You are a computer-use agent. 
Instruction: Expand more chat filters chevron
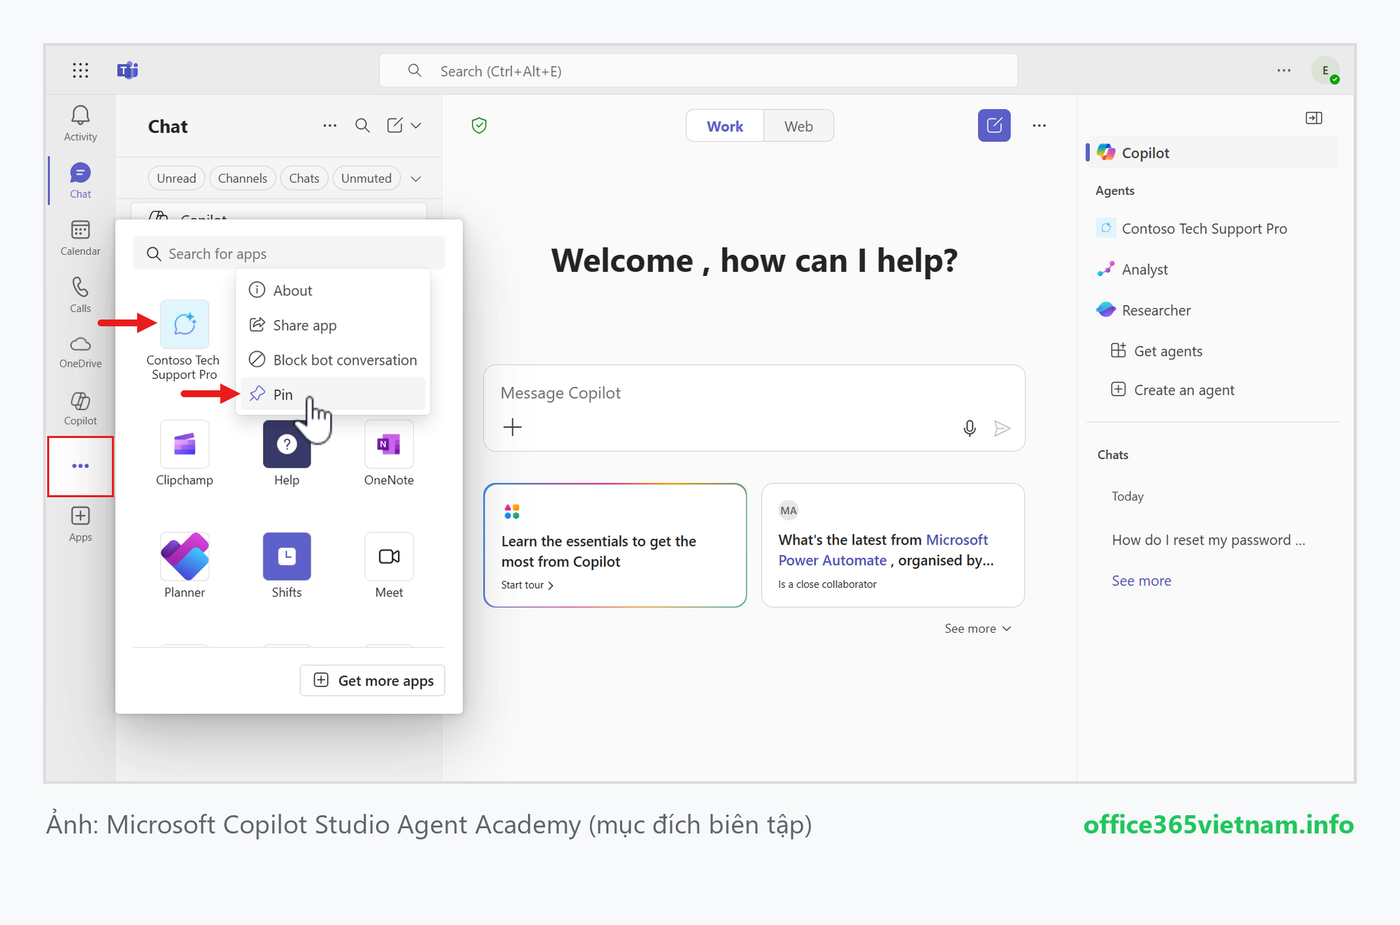(416, 178)
